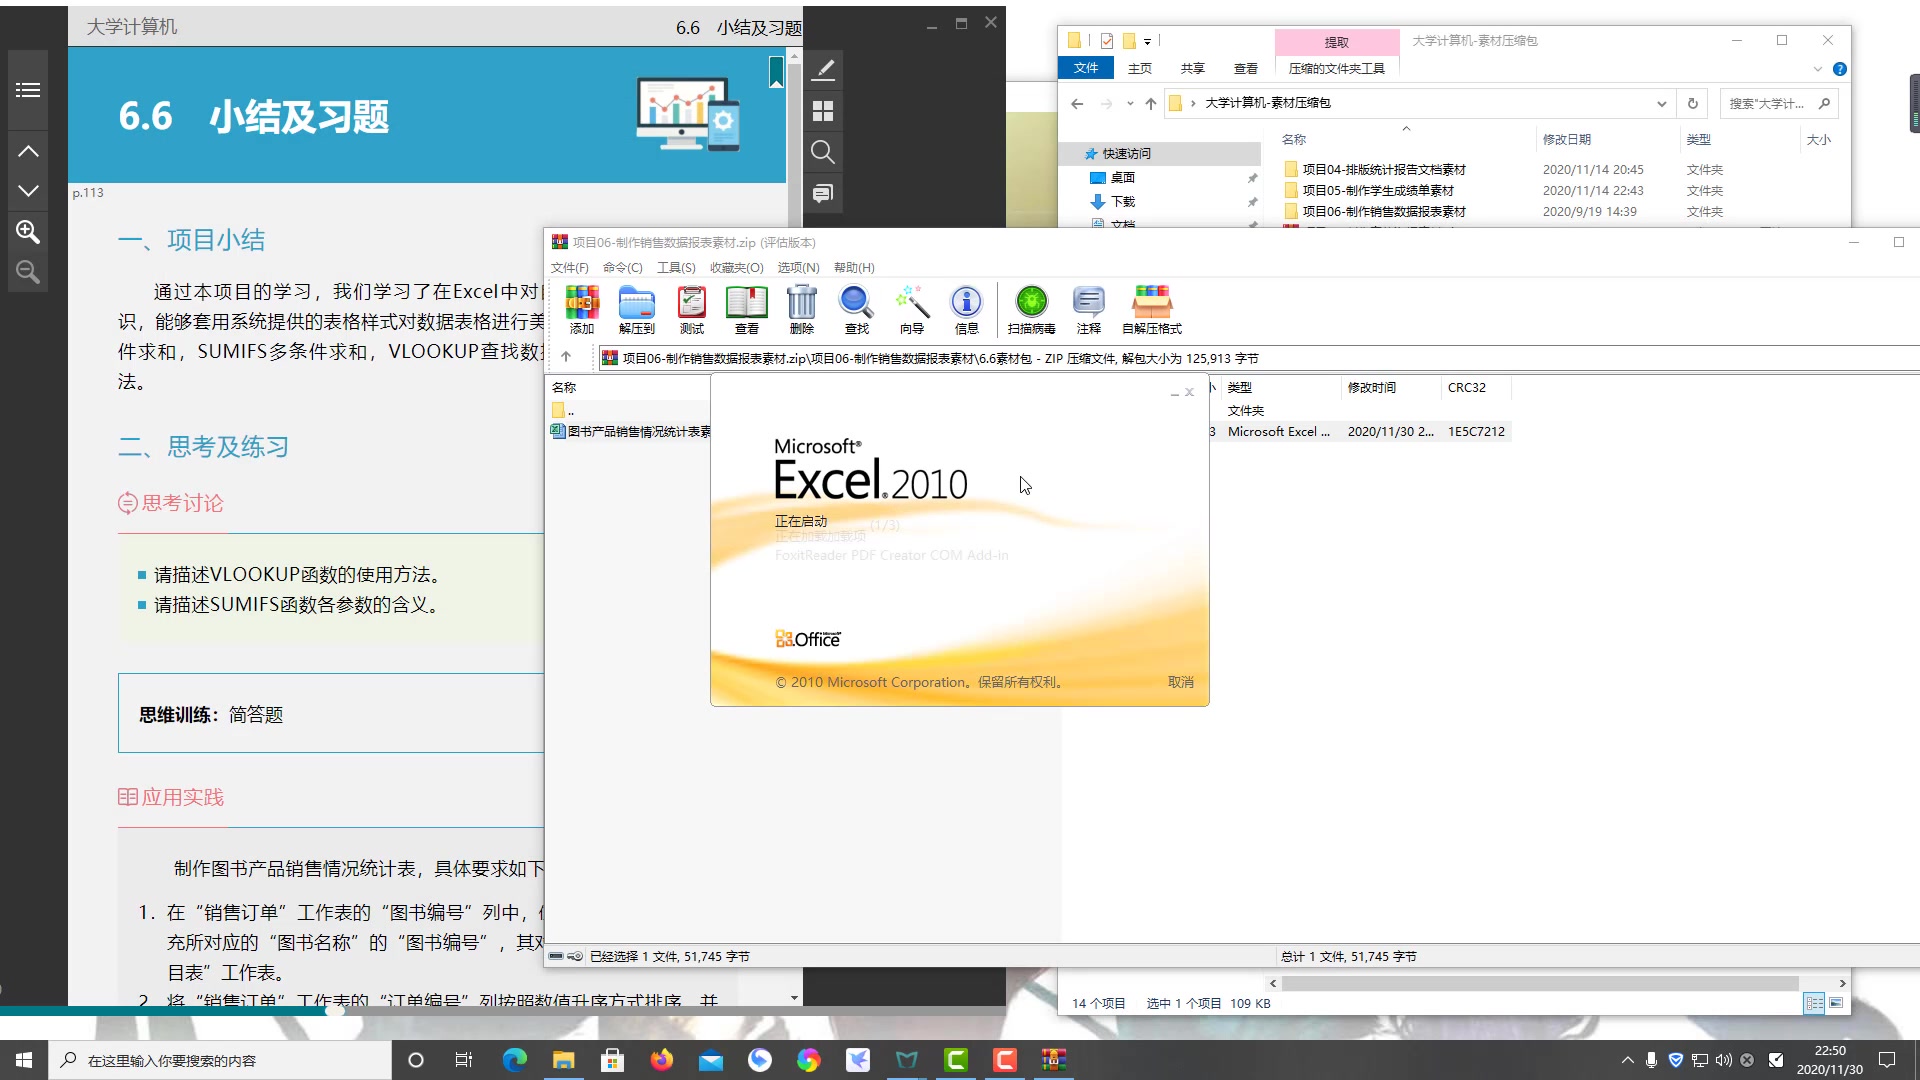
Task: Select 图书产品销售情况统计表 file in WinRAR
Action: [x=631, y=431]
